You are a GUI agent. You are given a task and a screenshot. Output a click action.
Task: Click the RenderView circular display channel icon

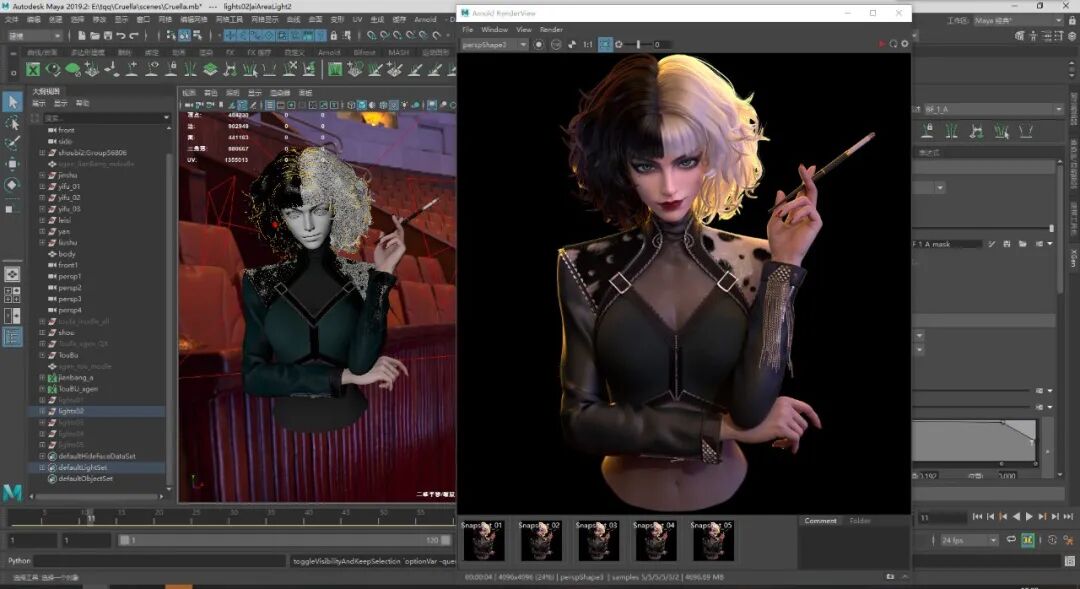pos(539,44)
